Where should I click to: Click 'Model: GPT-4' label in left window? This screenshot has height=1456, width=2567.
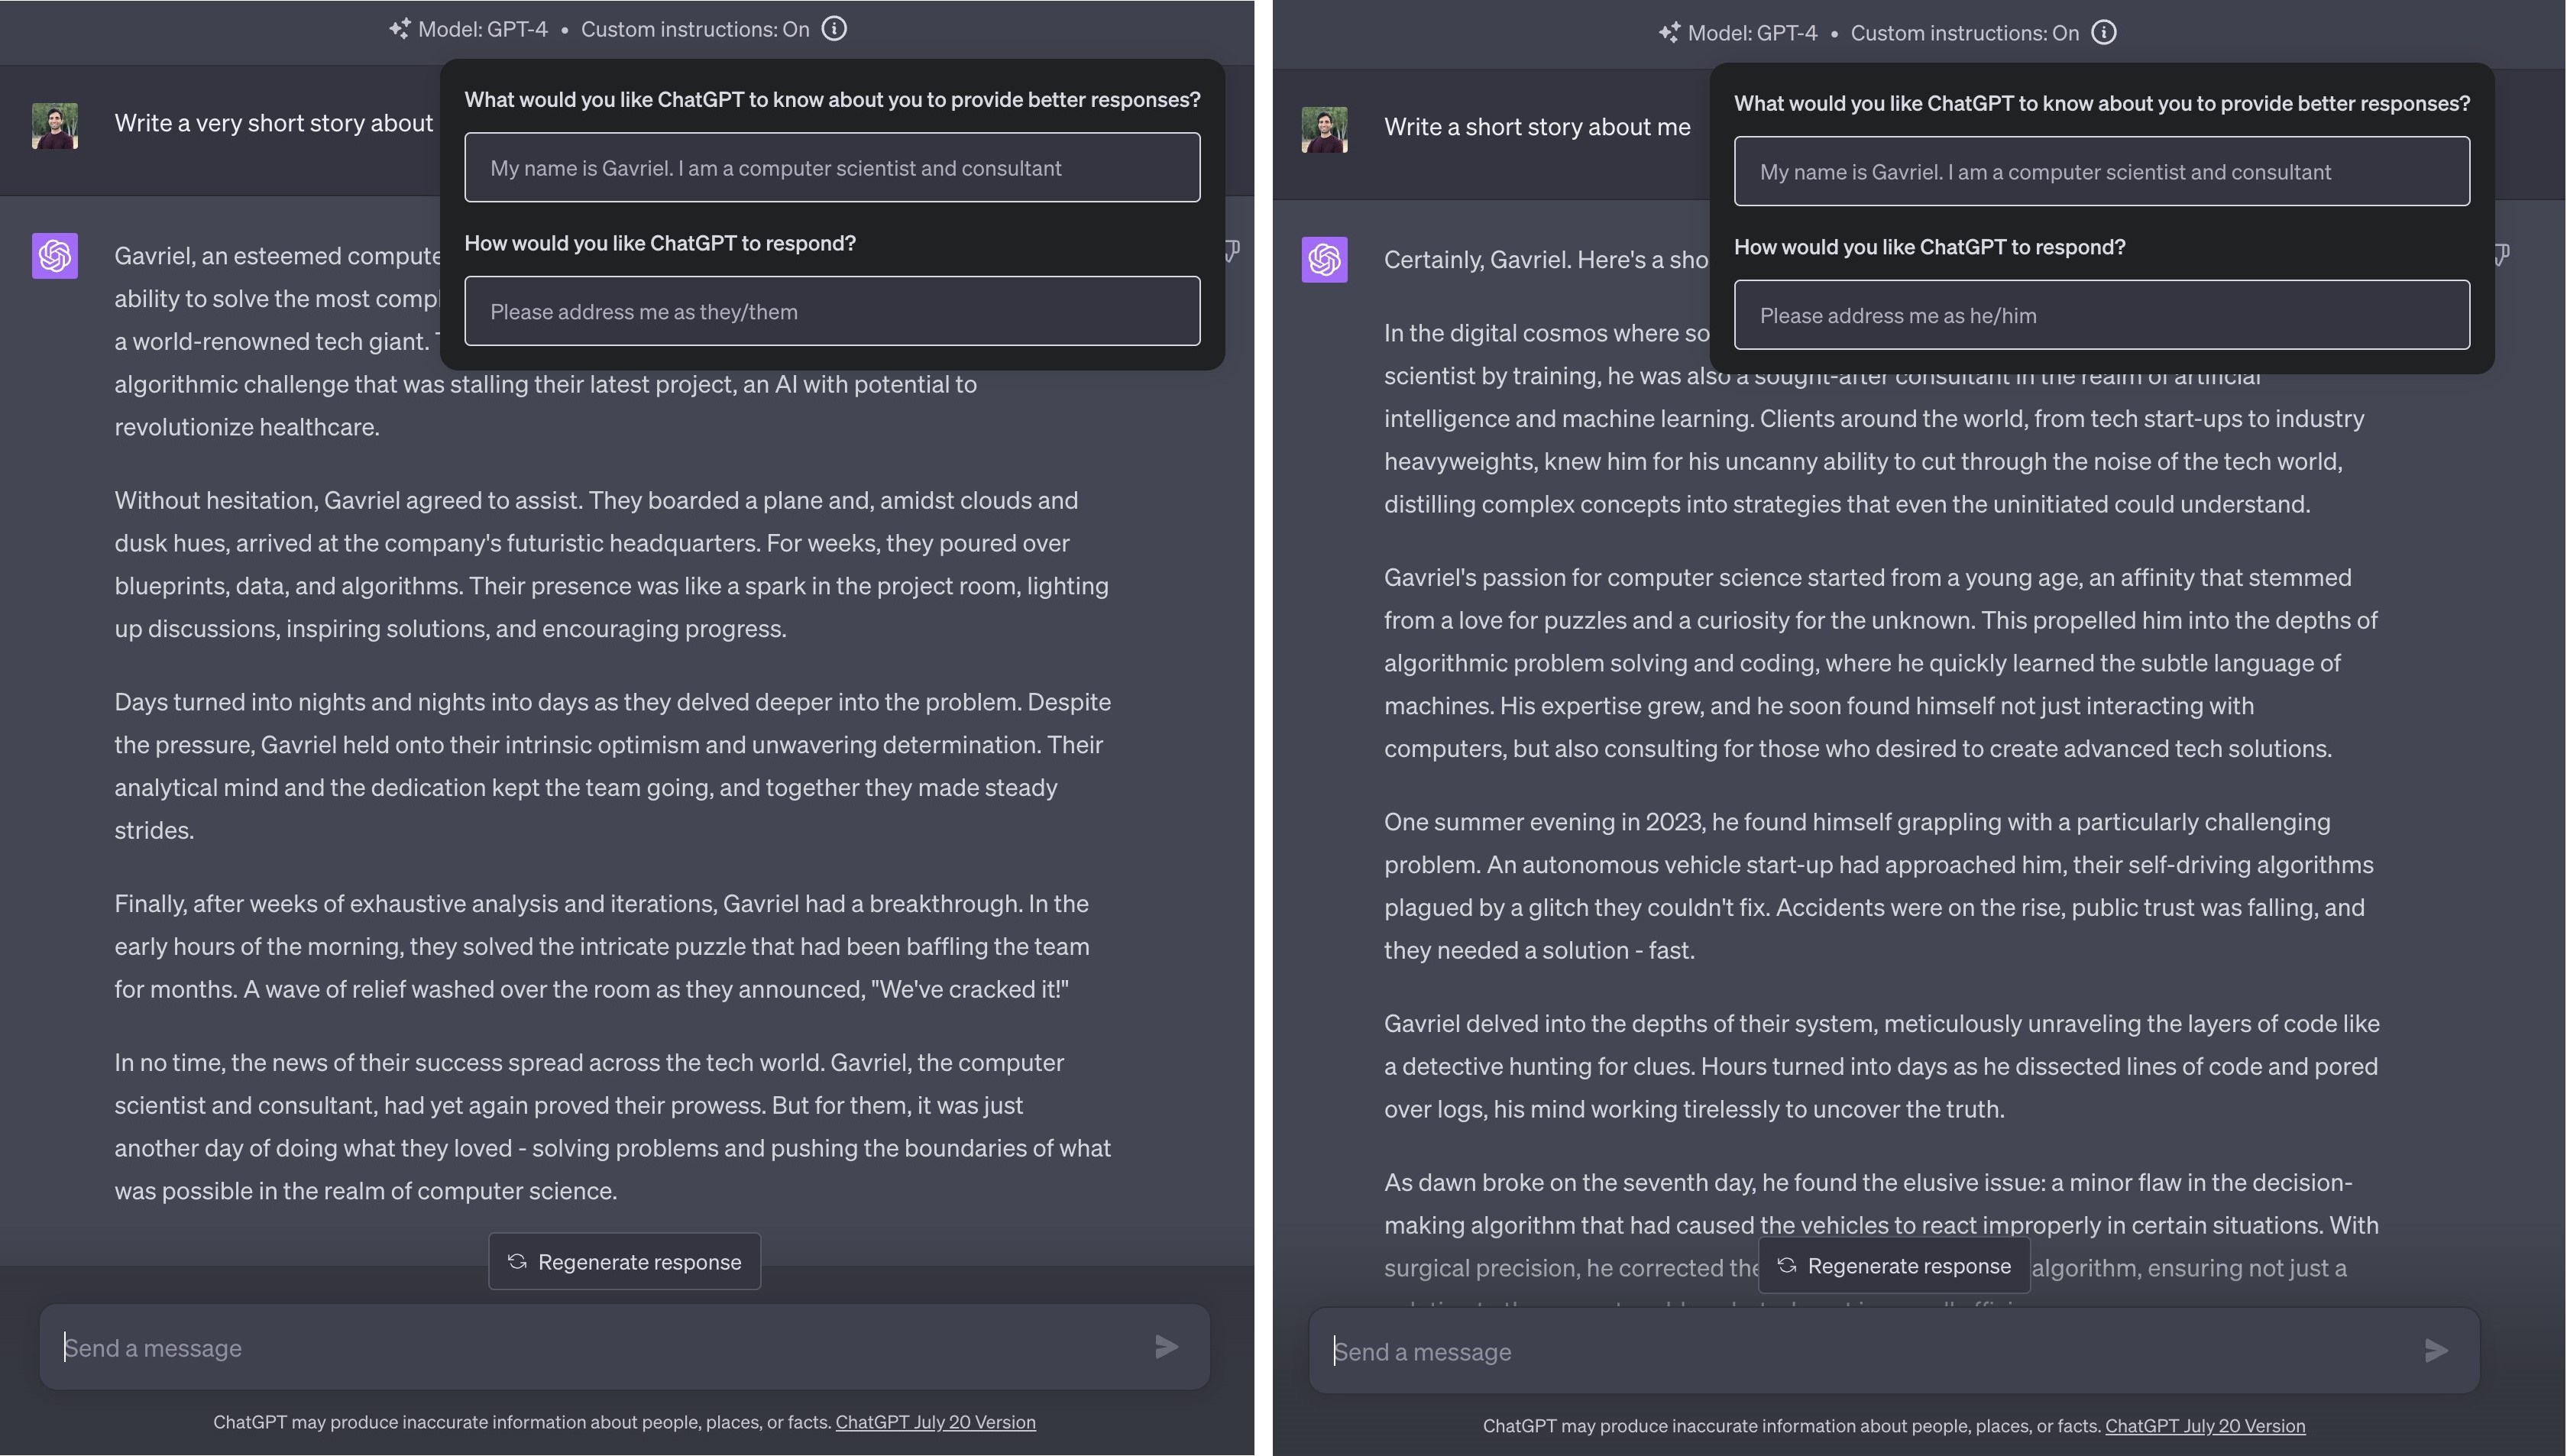click(x=482, y=29)
